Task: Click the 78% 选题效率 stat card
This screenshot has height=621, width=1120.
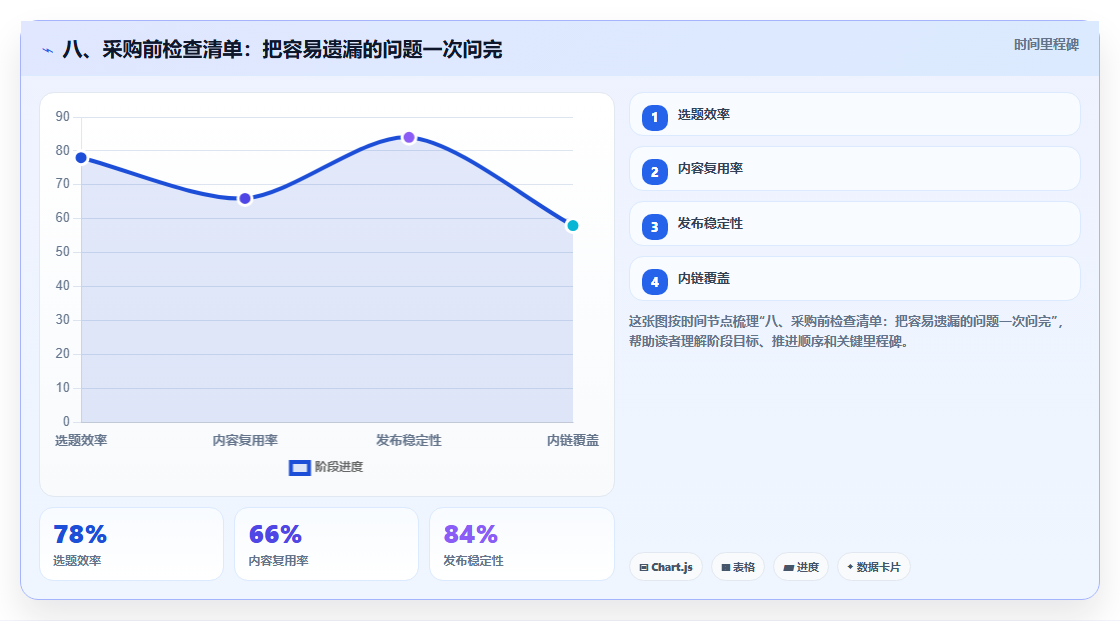Action: (x=131, y=544)
